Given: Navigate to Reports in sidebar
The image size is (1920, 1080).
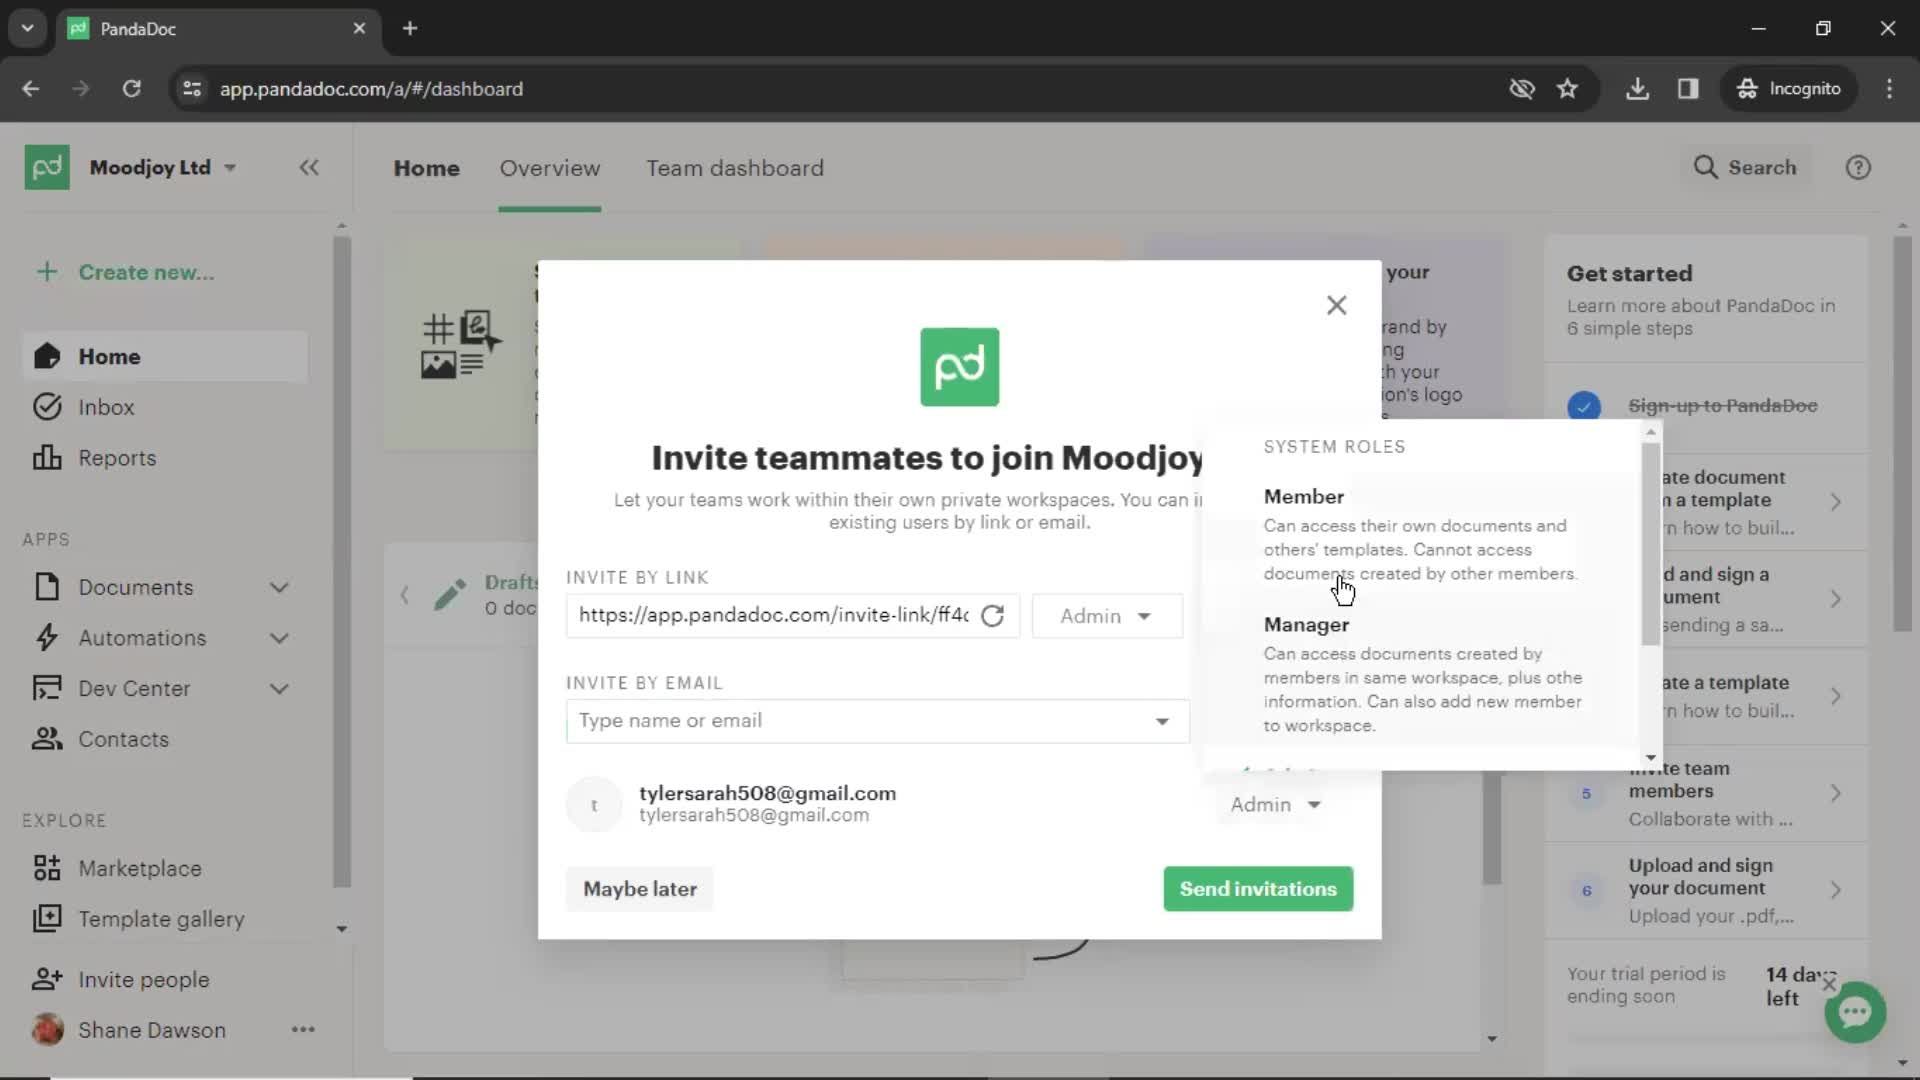Looking at the screenshot, I should (117, 458).
